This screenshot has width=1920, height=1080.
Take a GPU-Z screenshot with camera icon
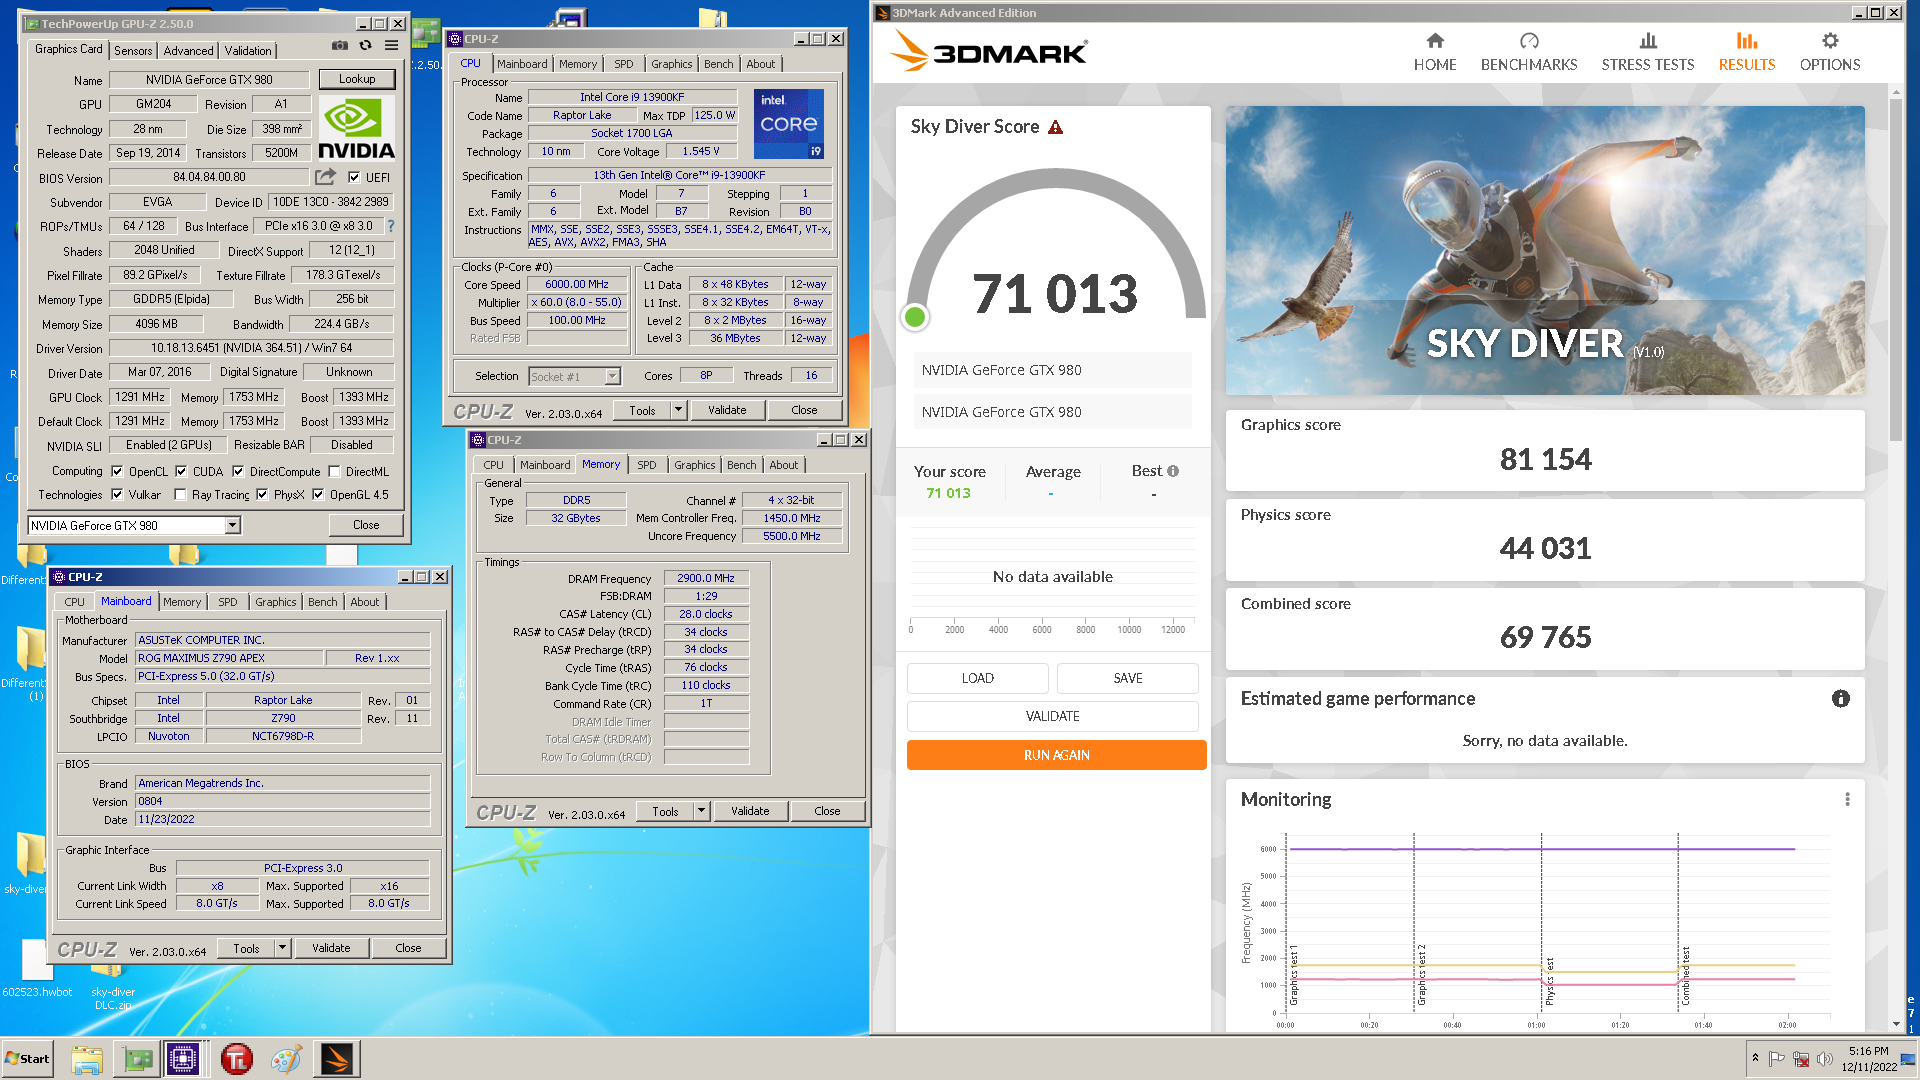pos(340,46)
